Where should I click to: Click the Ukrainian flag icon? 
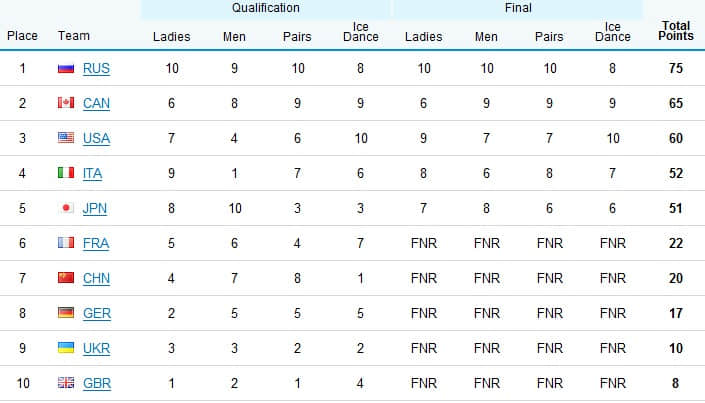(66, 348)
